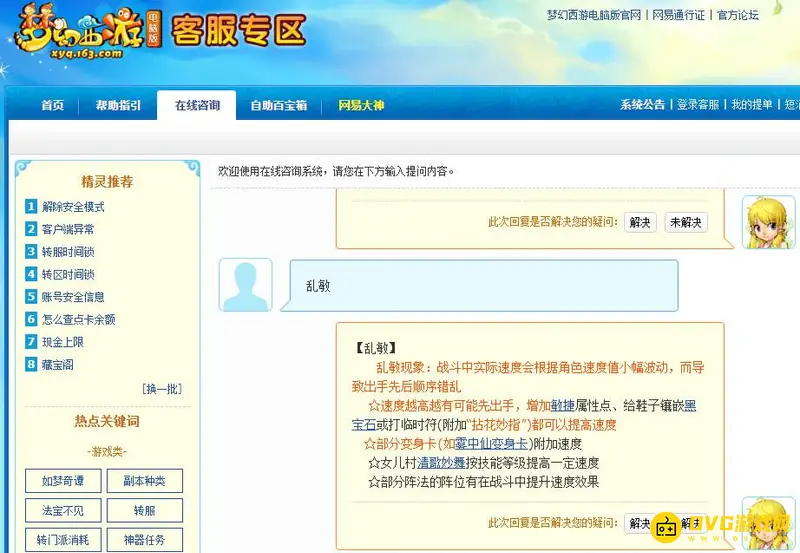
Task: Click number 6 icon beside 怎么查点卡余额
Action: click(x=31, y=319)
